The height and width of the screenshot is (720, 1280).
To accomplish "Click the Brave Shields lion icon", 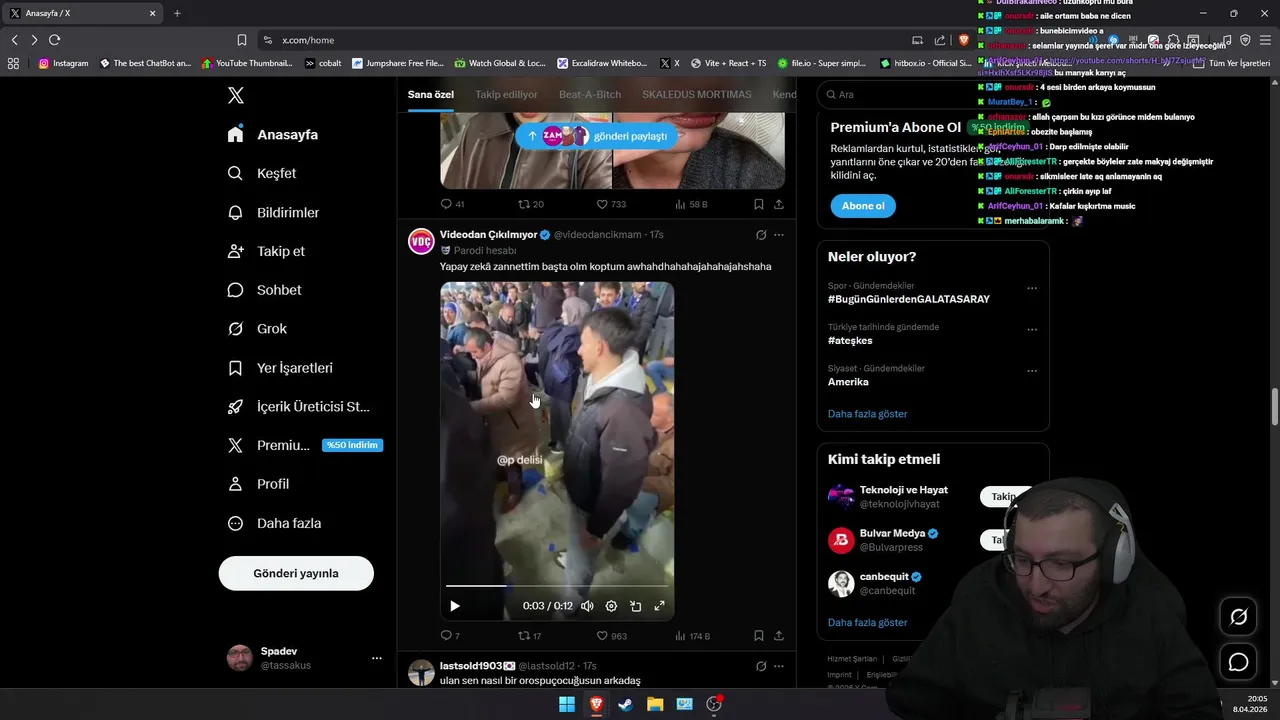I will [963, 40].
